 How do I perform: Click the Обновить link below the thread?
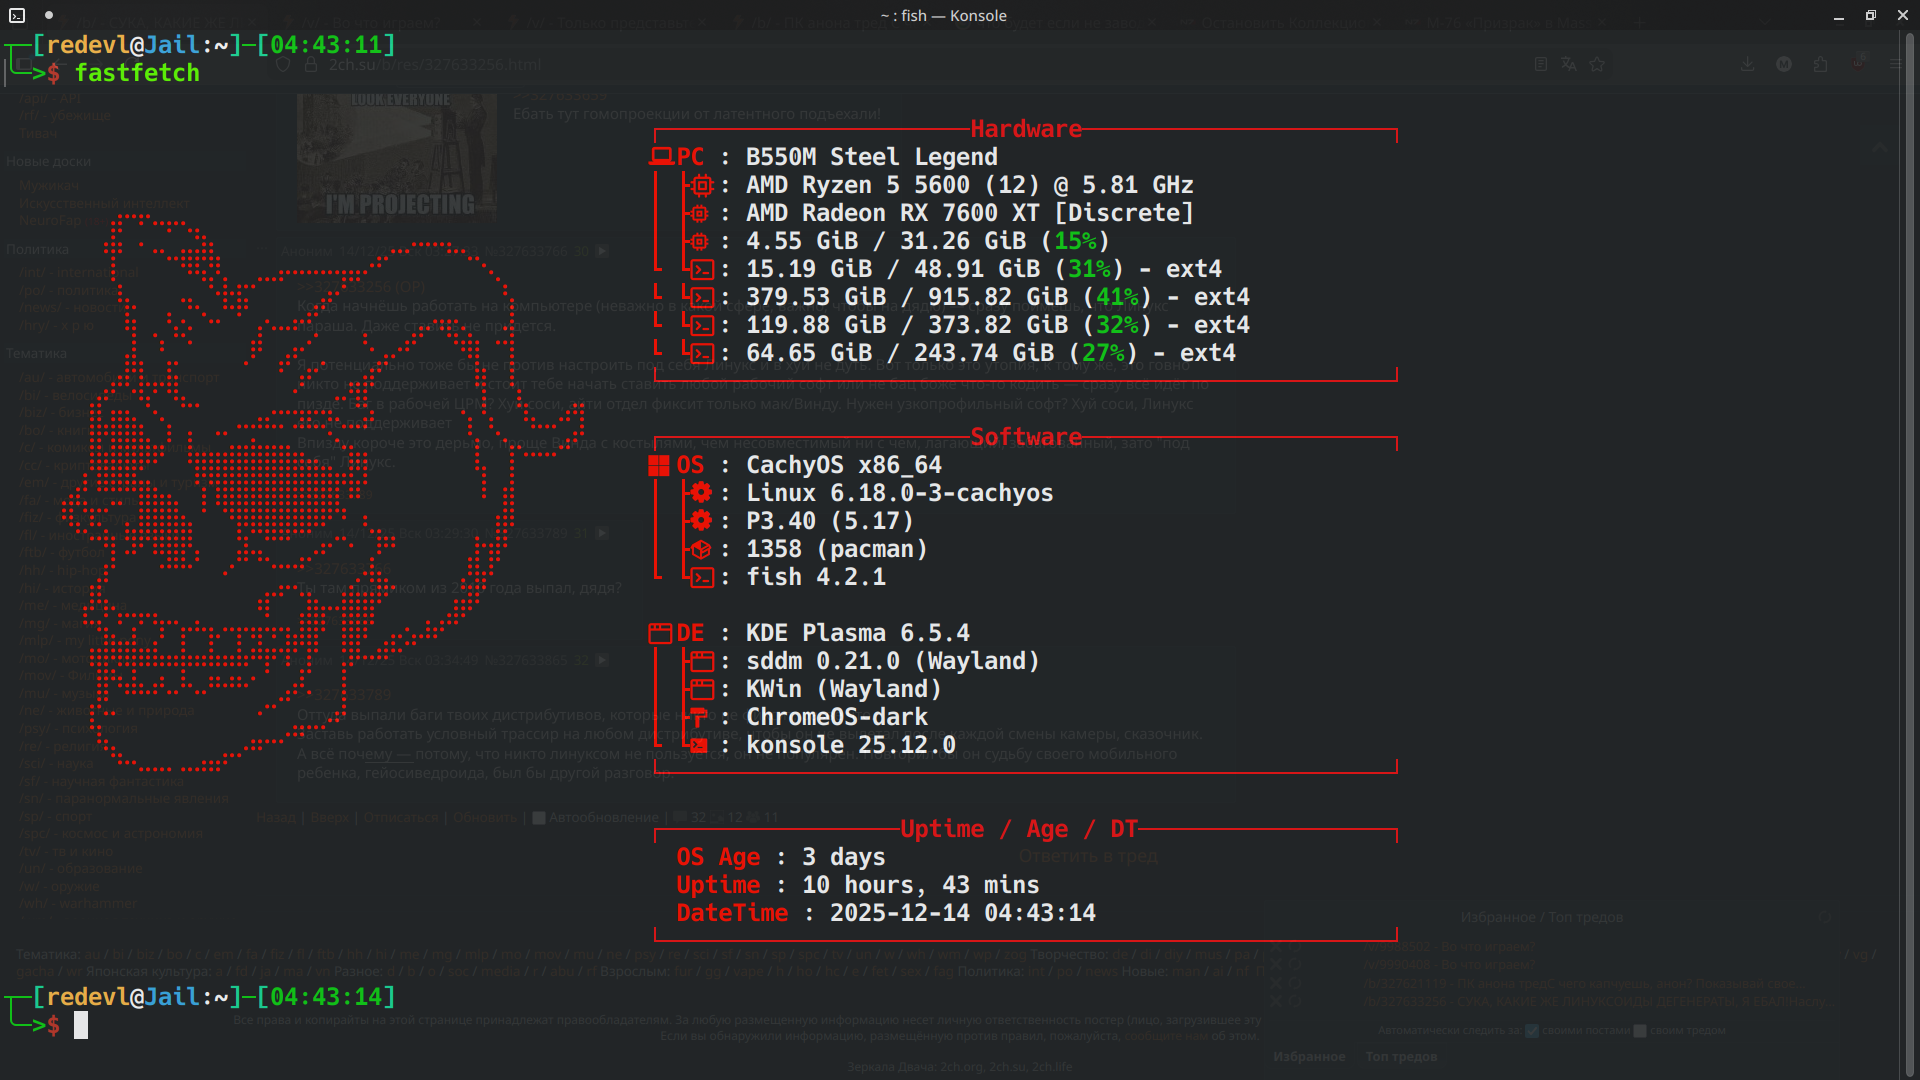(x=484, y=818)
